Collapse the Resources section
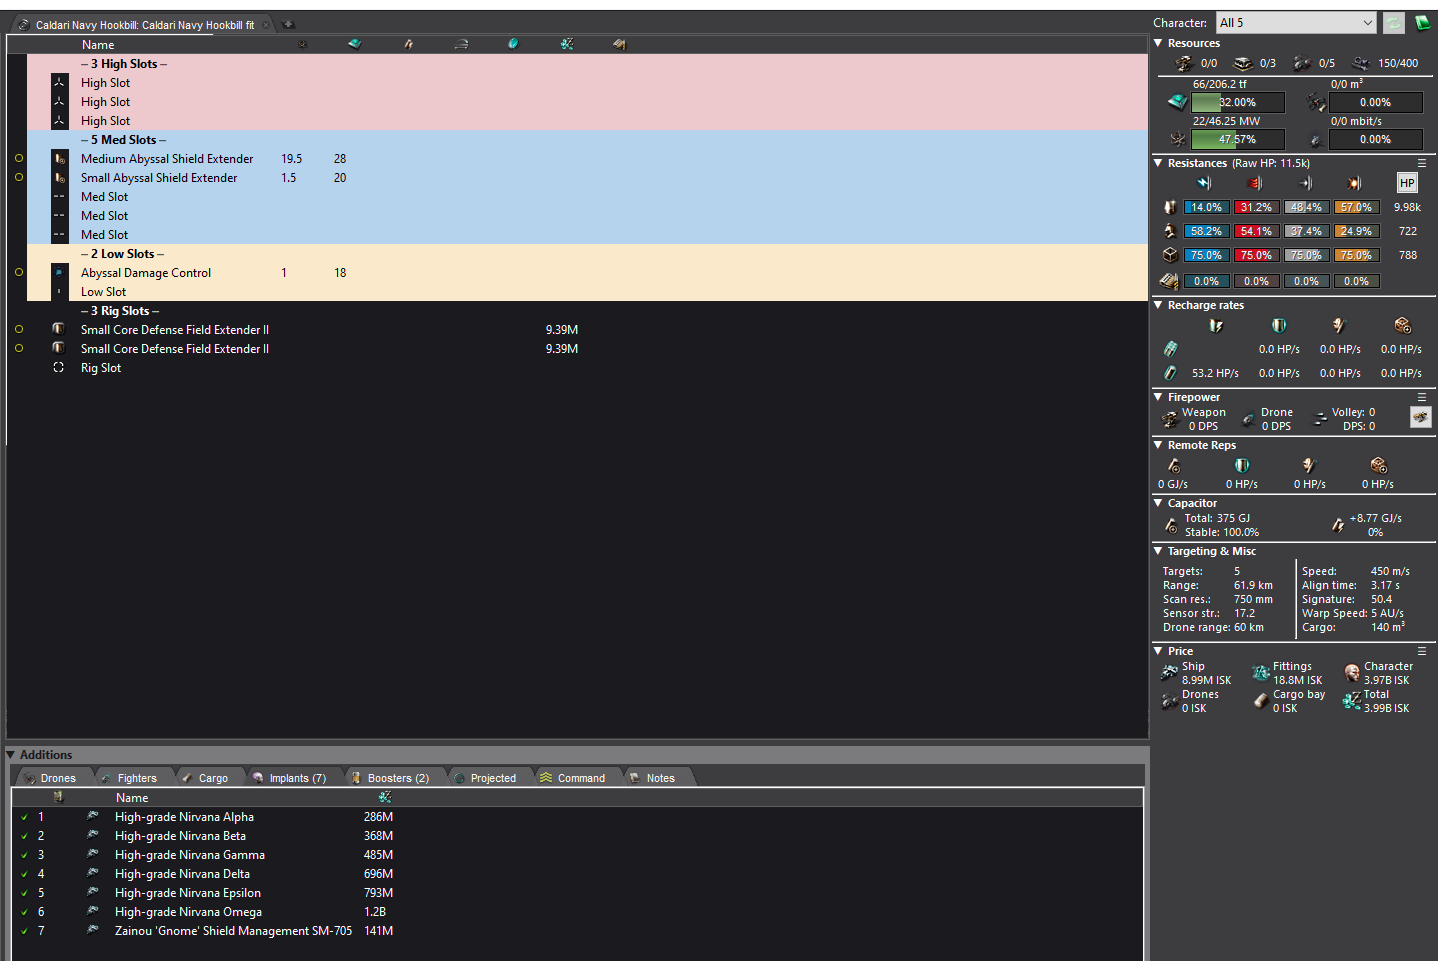 click(x=1158, y=43)
